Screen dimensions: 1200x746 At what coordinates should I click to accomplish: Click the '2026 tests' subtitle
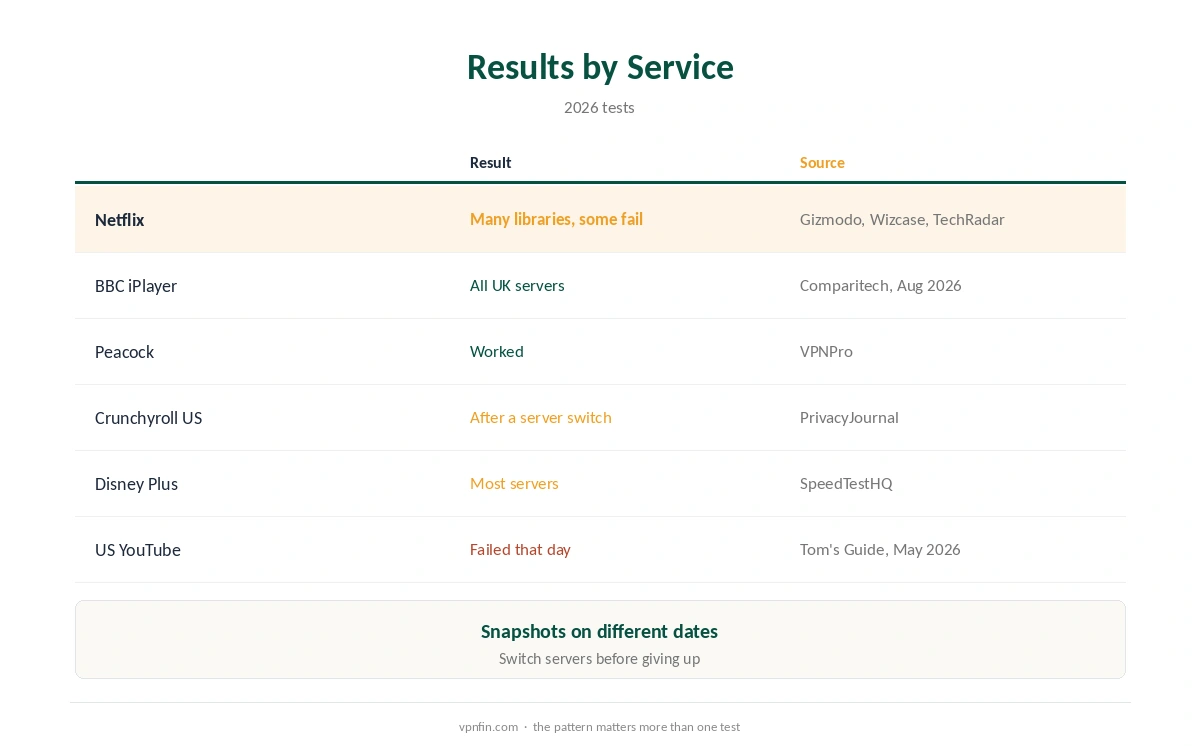[x=599, y=107]
